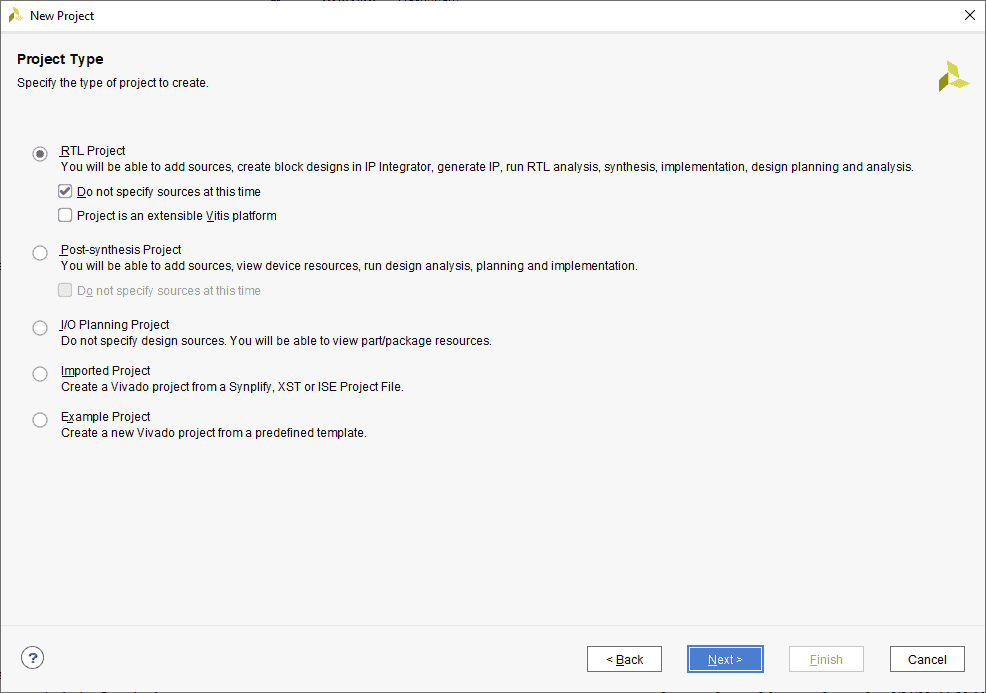
Task: Cancel the new project wizard
Action: [927, 659]
